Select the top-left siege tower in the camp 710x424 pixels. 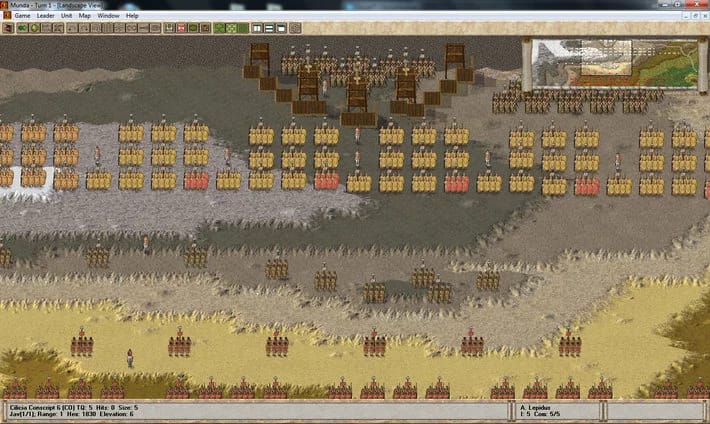tap(260, 54)
